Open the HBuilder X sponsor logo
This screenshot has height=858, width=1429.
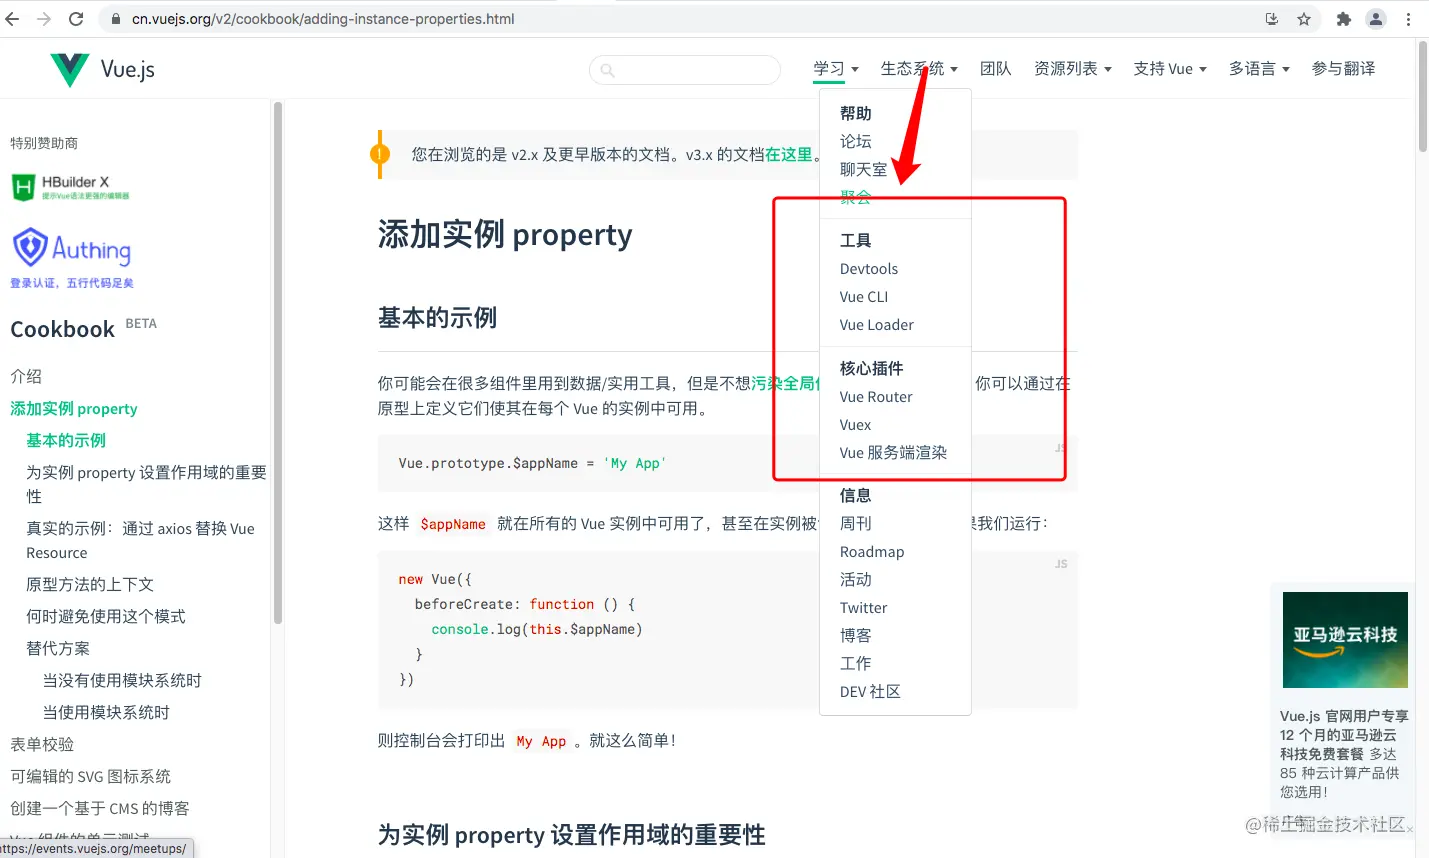(70, 187)
